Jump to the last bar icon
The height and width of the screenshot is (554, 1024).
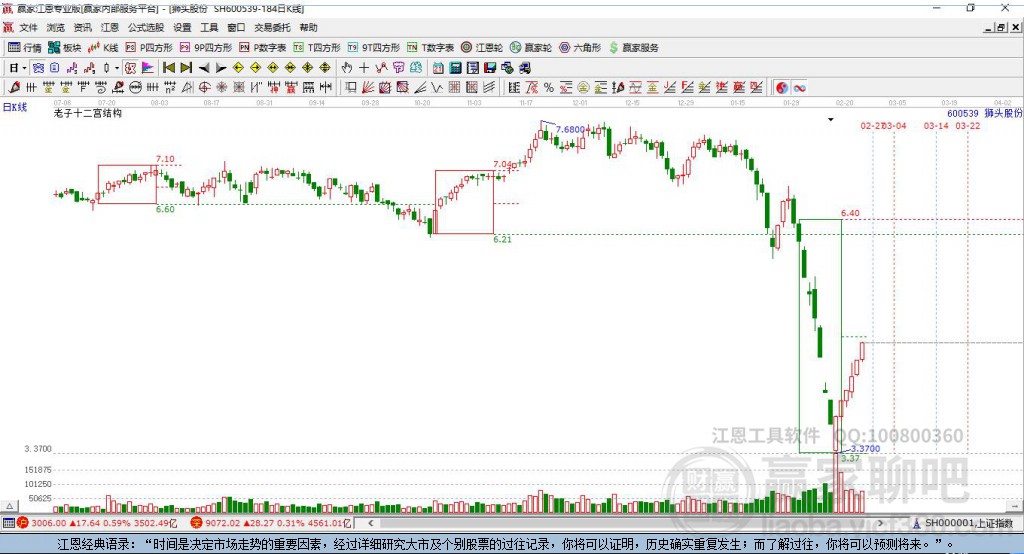pos(186,68)
